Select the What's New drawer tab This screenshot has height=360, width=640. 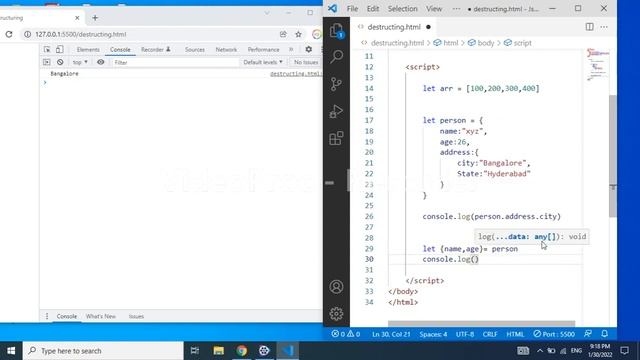point(101,316)
